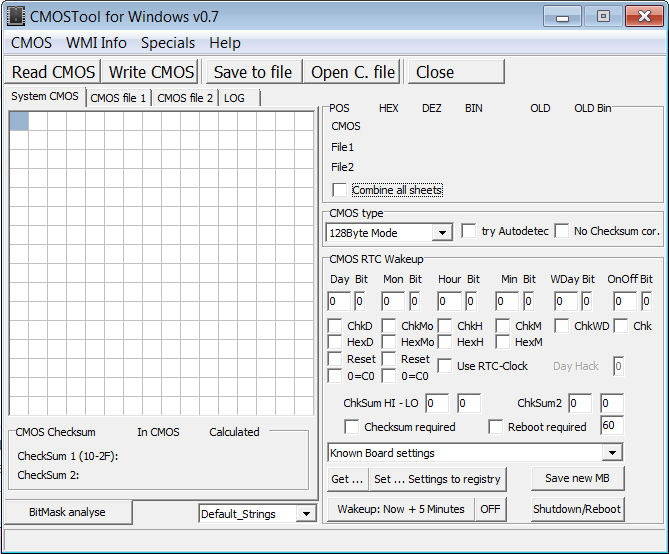This screenshot has height=554, width=669.
Task: Expand the 128Byte Mode dropdown
Action: (442, 233)
